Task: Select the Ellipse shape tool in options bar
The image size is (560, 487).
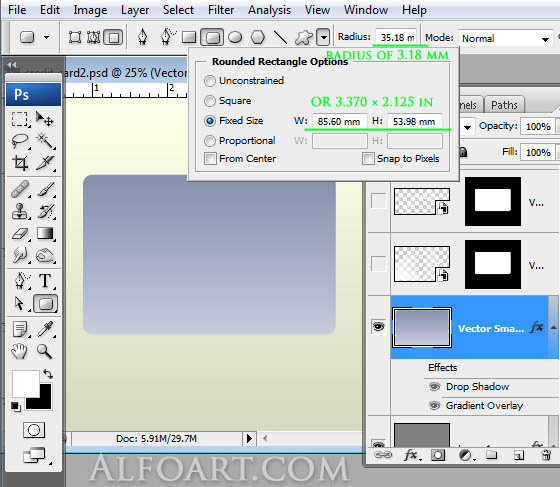Action: point(235,37)
